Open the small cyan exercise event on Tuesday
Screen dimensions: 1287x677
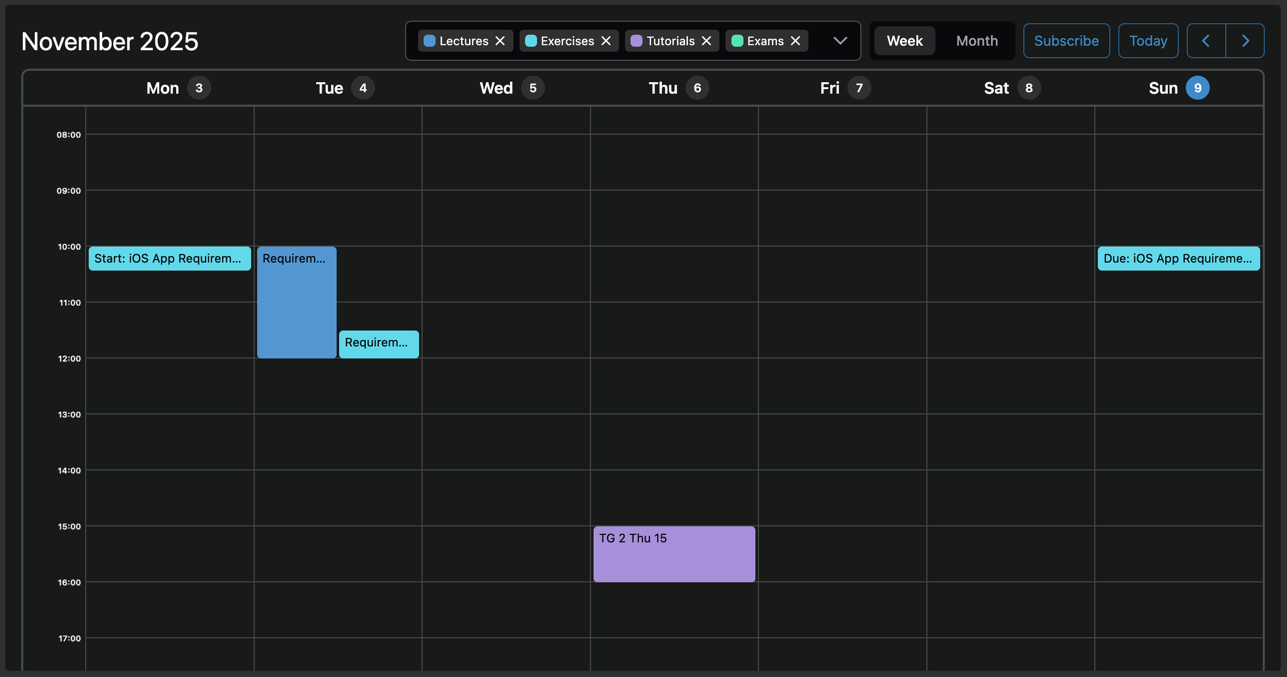(378, 343)
